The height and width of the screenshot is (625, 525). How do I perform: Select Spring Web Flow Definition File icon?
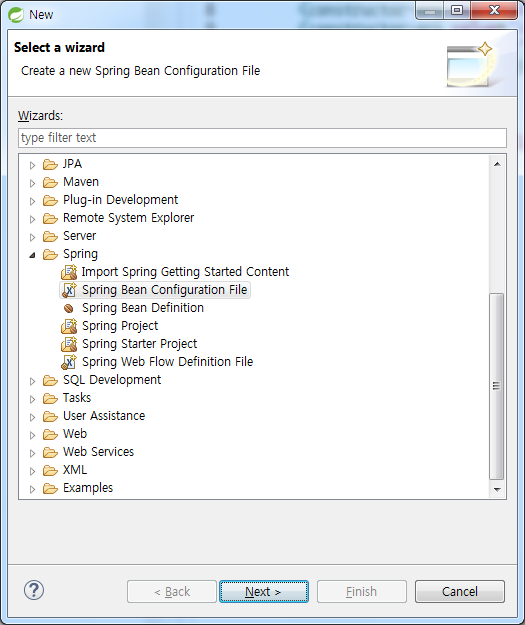pyautogui.click(x=69, y=362)
